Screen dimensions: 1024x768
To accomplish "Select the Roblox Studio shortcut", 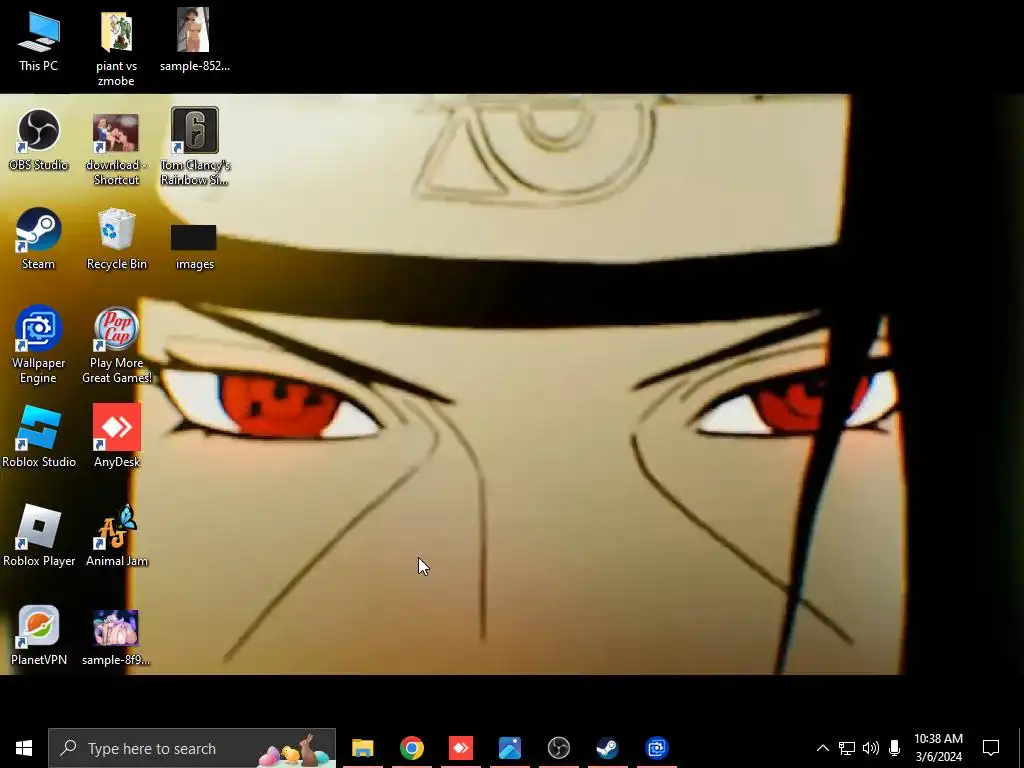I will 39,437.
